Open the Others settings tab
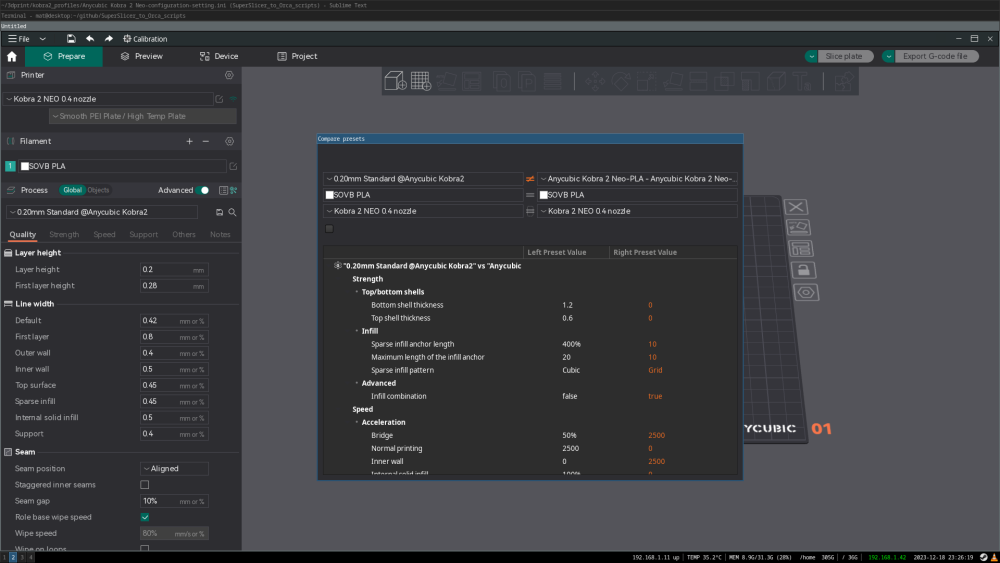This screenshot has width=1000, height=563. 184,235
